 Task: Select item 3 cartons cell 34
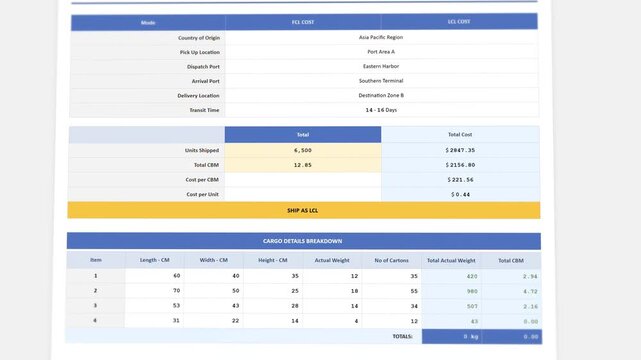click(392, 306)
